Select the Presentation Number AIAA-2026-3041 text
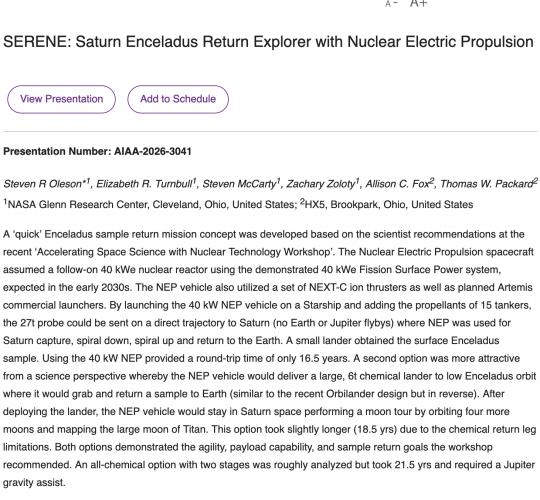Viewport: 540px width, 500px height. click(x=97, y=152)
